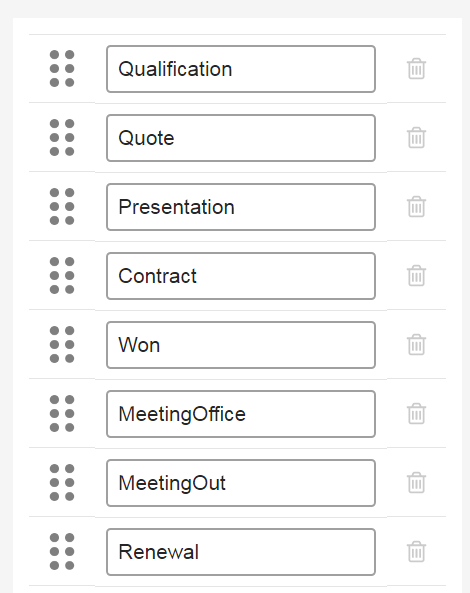Viewport: 470px width, 593px height.
Task: Delete the Quote stage via trash icon
Action: coord(416,138)
